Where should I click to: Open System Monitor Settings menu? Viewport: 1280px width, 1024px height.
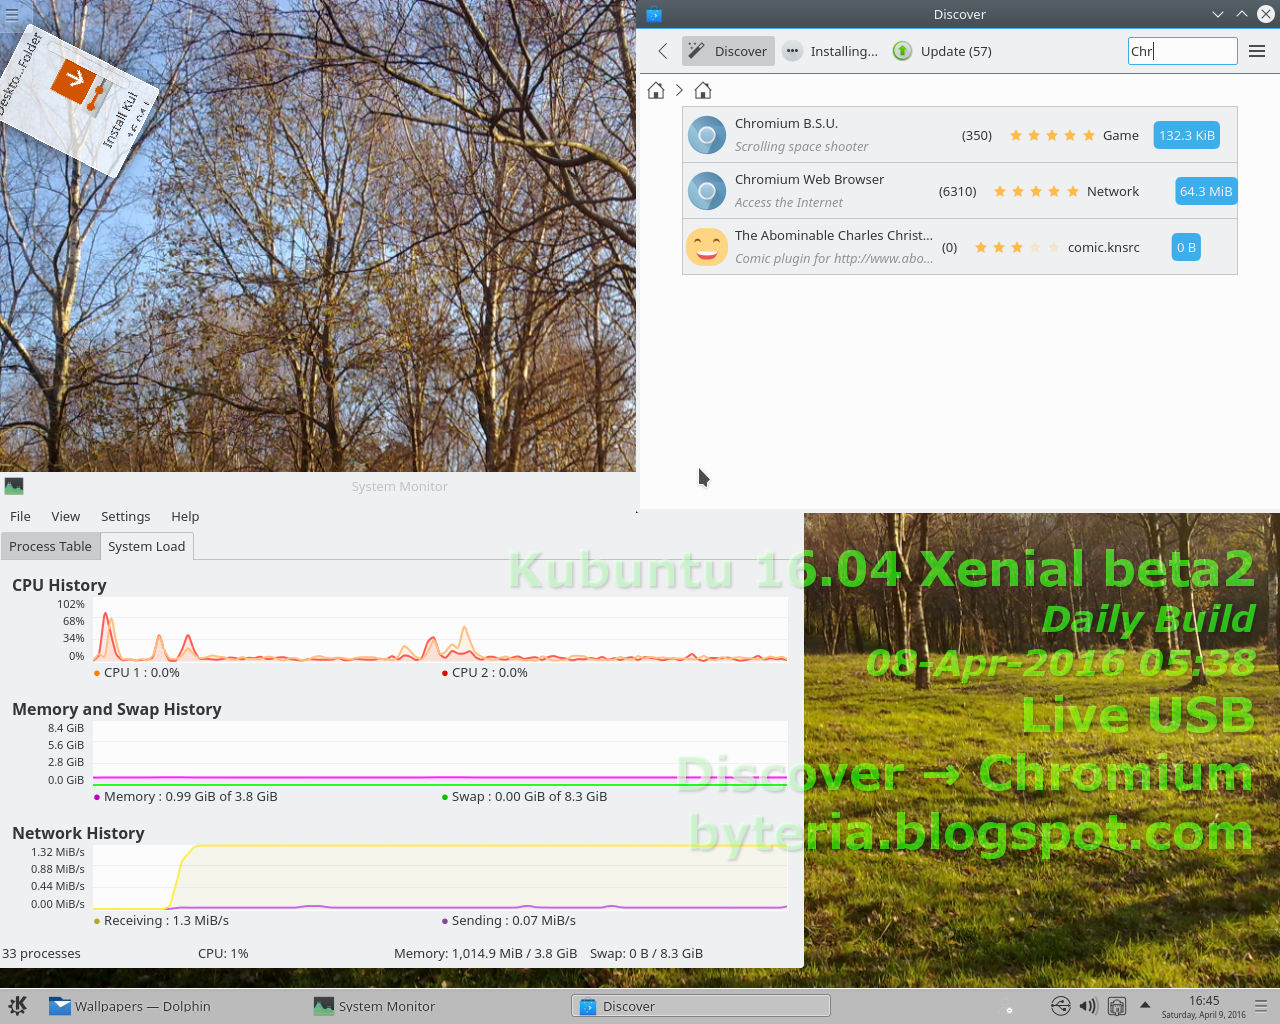pyautogui.click(x=125, y=516)
